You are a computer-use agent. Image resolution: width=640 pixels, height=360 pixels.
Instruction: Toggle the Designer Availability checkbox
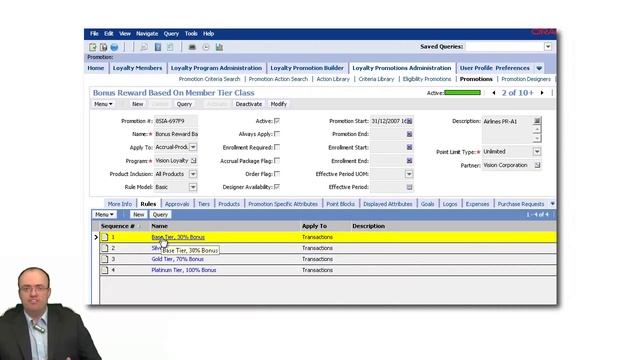[x=277, y=187]
